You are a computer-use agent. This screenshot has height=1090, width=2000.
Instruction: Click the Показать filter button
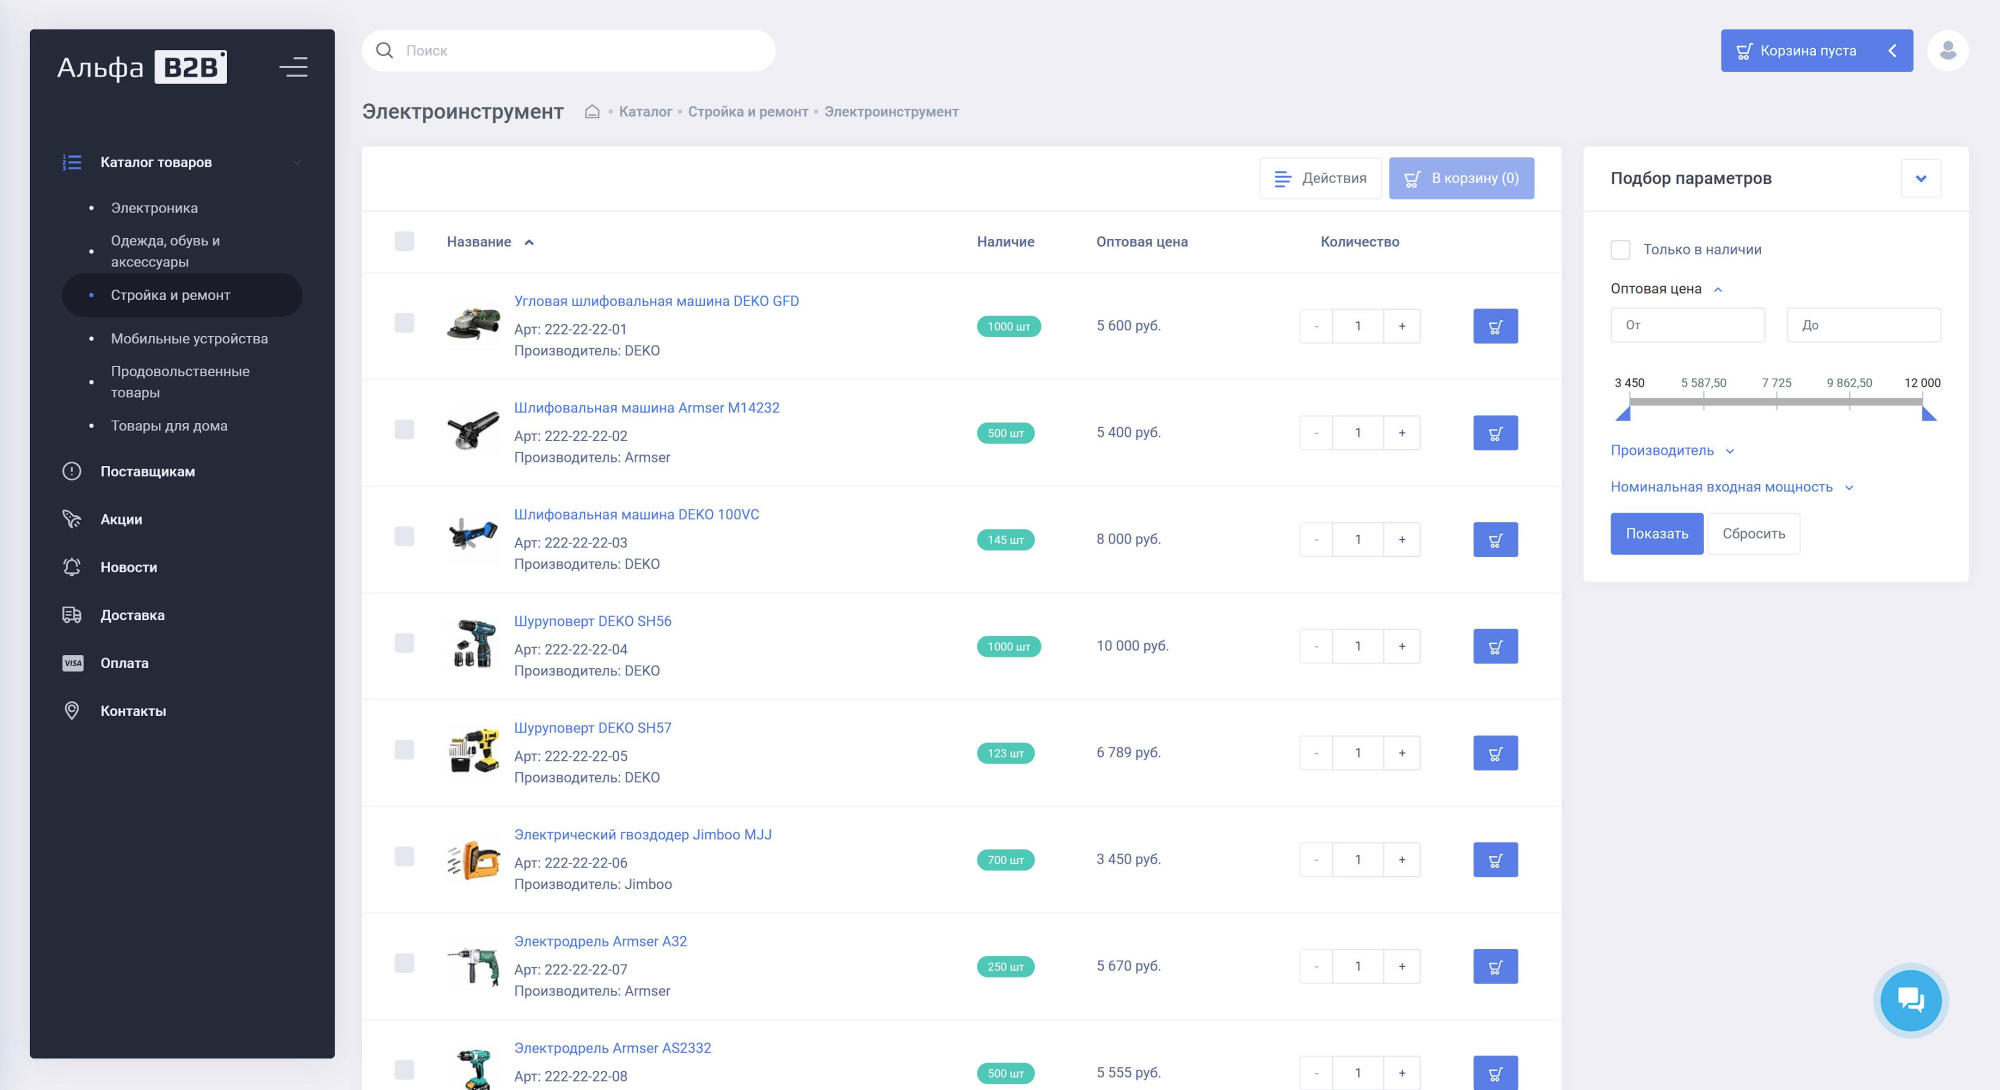(x=1656, y=534)
